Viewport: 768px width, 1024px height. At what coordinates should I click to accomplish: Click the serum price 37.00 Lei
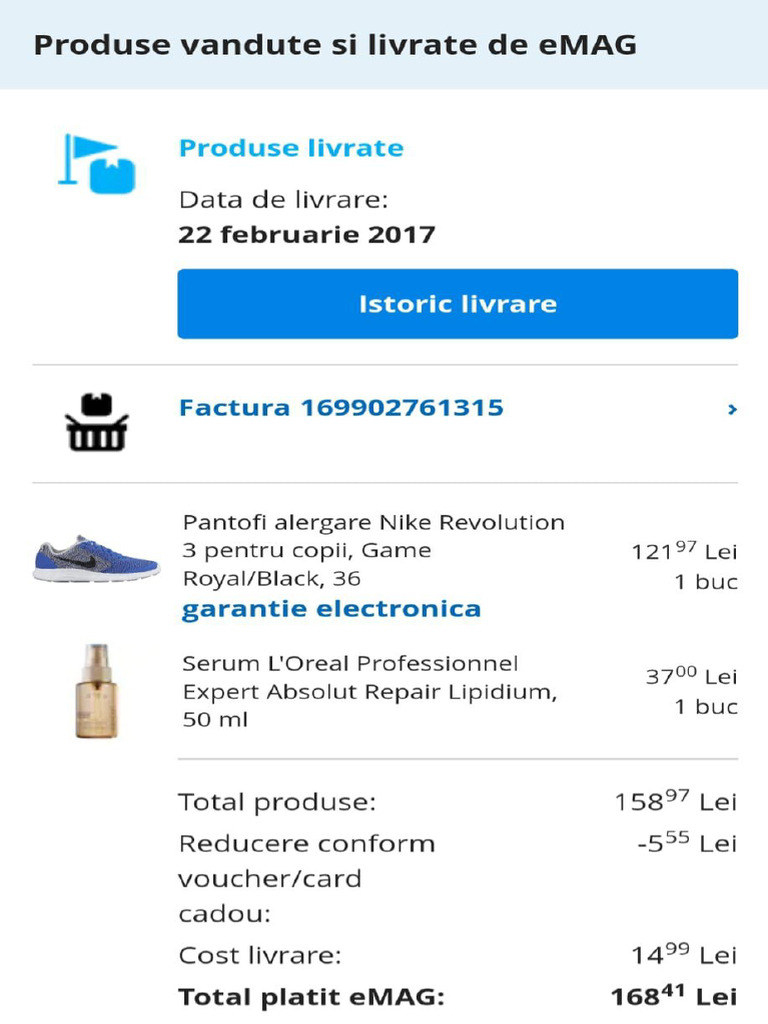(691, 677)
